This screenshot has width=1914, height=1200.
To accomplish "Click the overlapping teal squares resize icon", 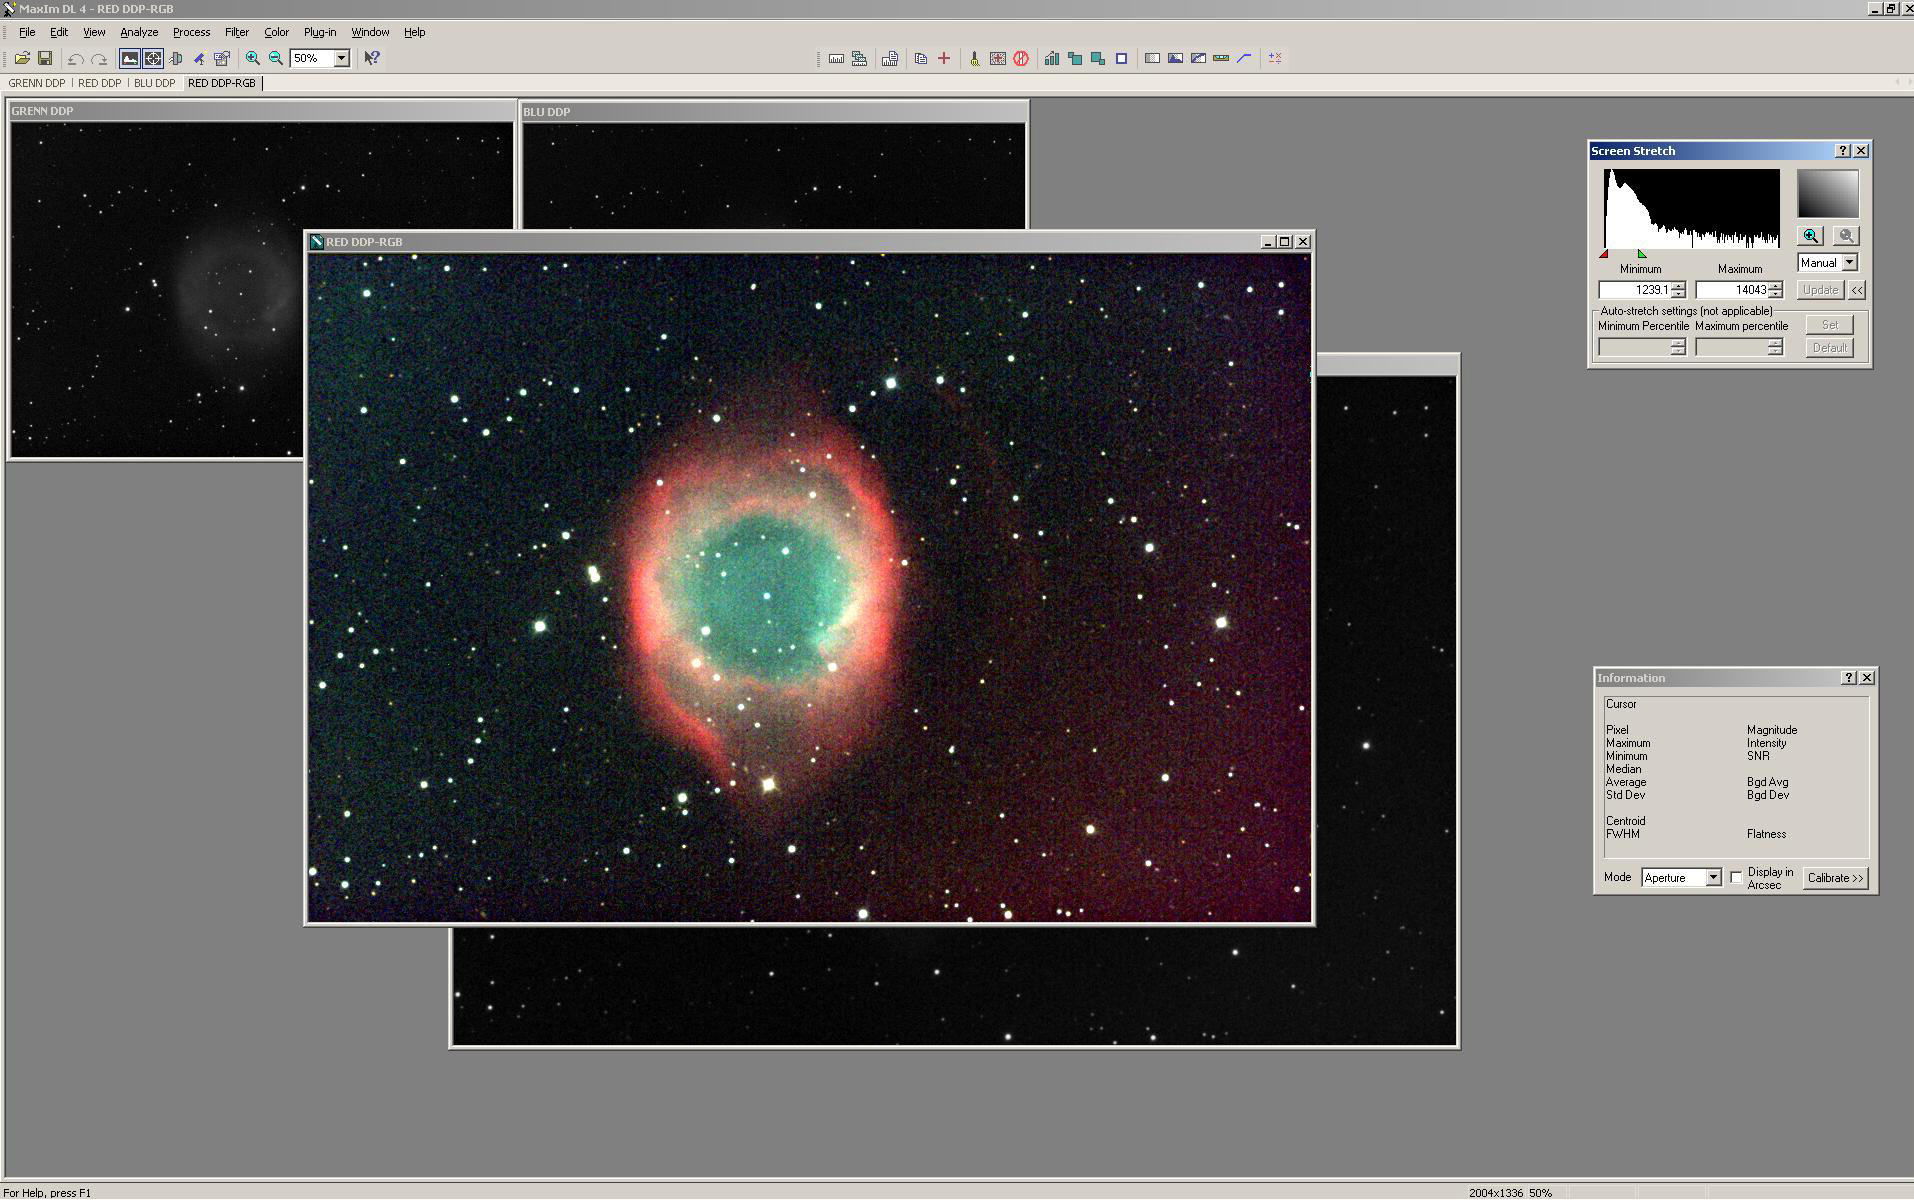I will (x=1075, y=58).
